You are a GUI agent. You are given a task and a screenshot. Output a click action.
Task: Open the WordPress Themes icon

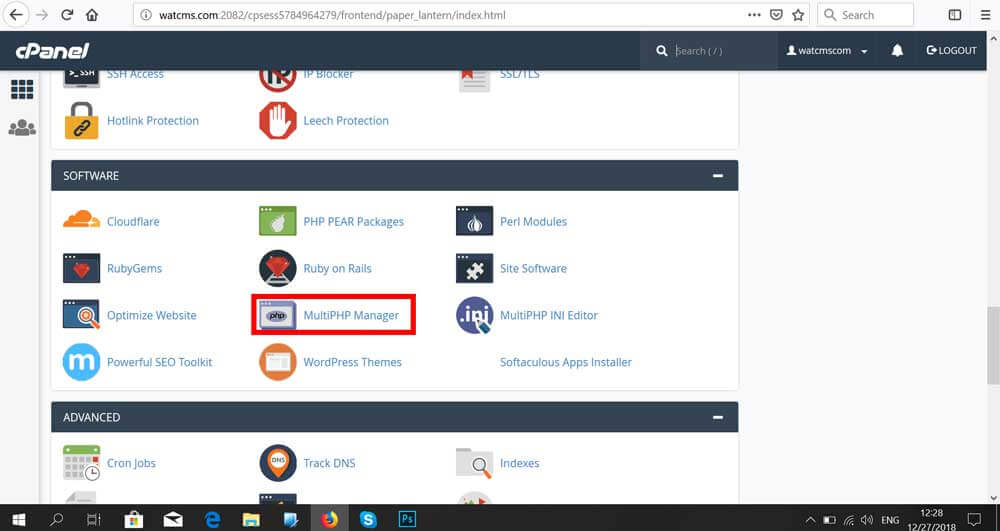click(277, 362)
